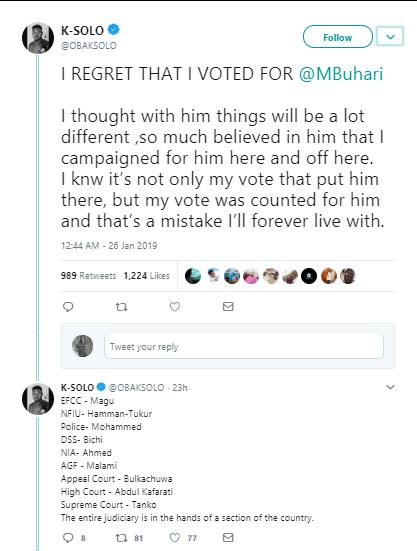This screenshot has height=551, width=417.
Task: Open the @OBAKSOLO handle under main name
Action: (x=89, y=46)
